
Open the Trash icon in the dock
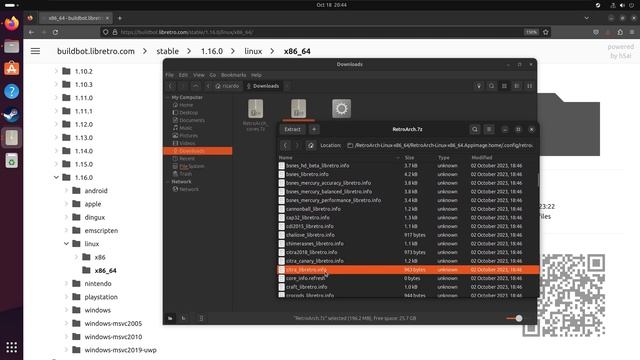coord(11,161)
